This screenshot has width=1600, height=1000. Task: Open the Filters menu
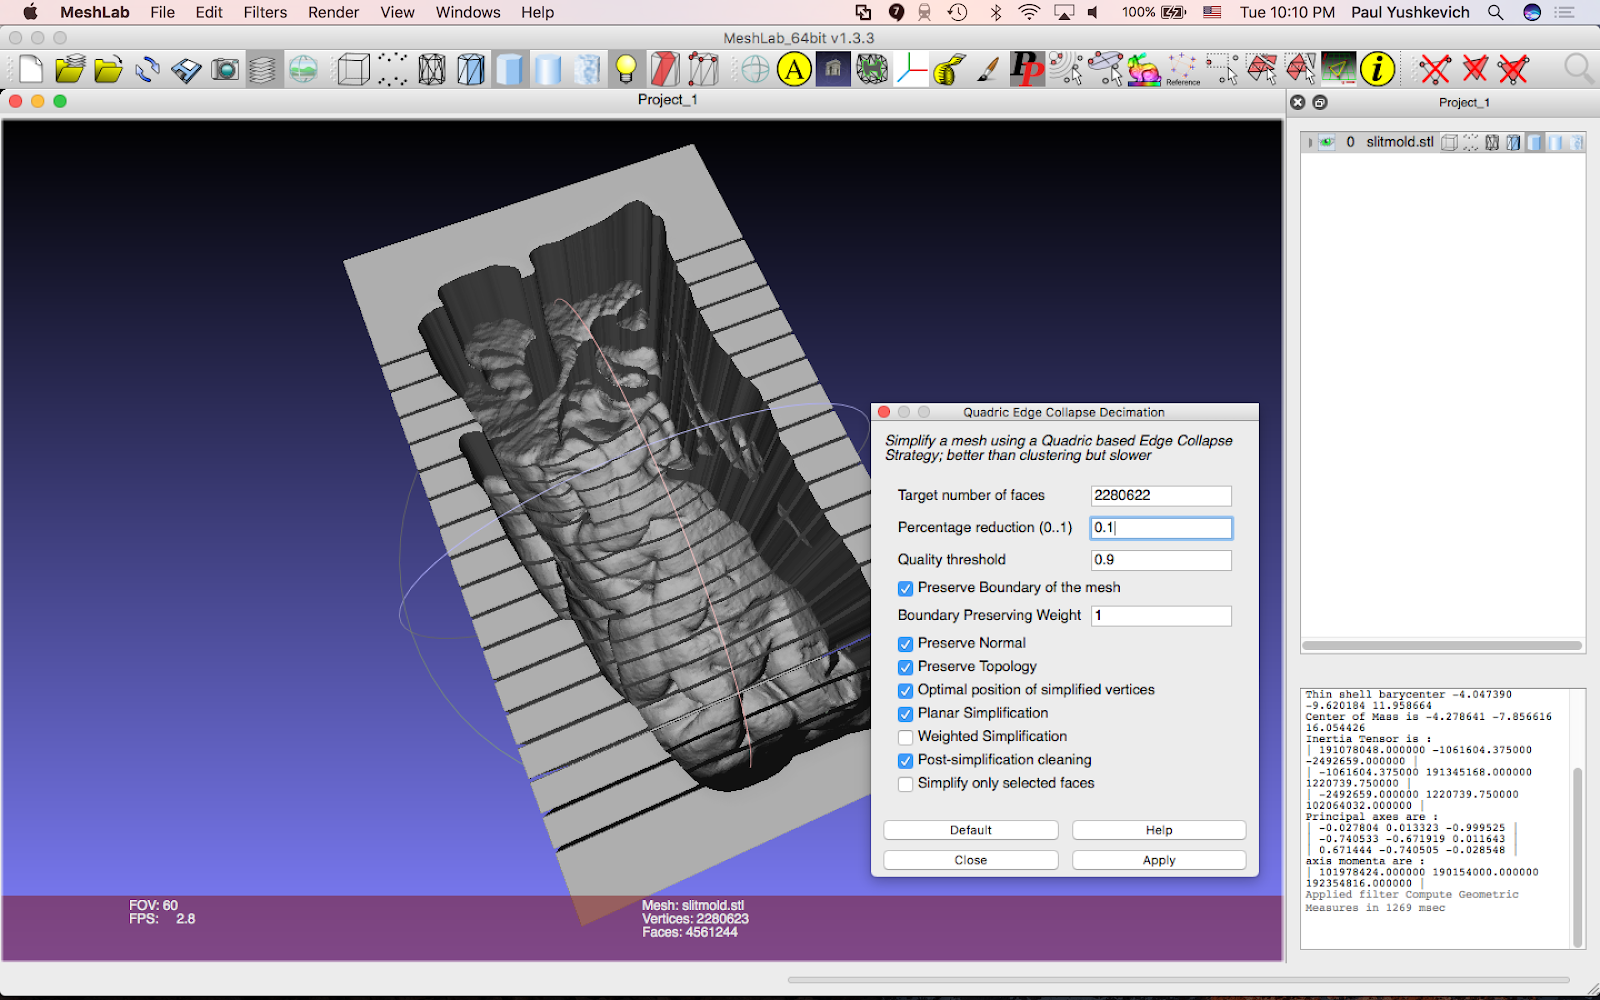click(265, 12)
